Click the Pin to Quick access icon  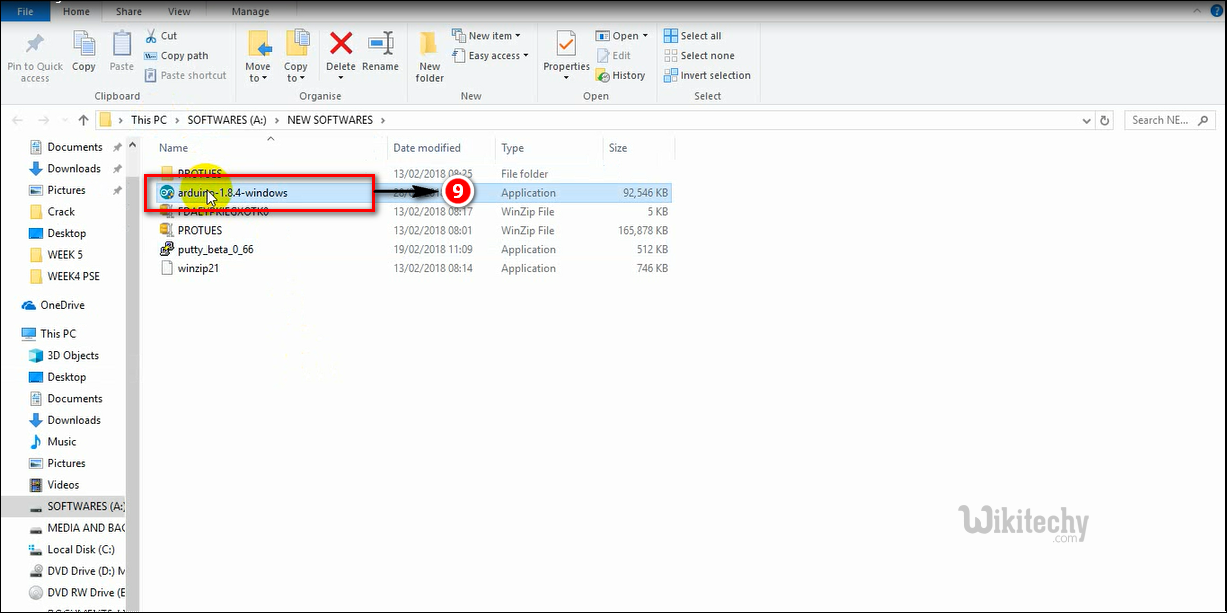(x=35, y=45)
